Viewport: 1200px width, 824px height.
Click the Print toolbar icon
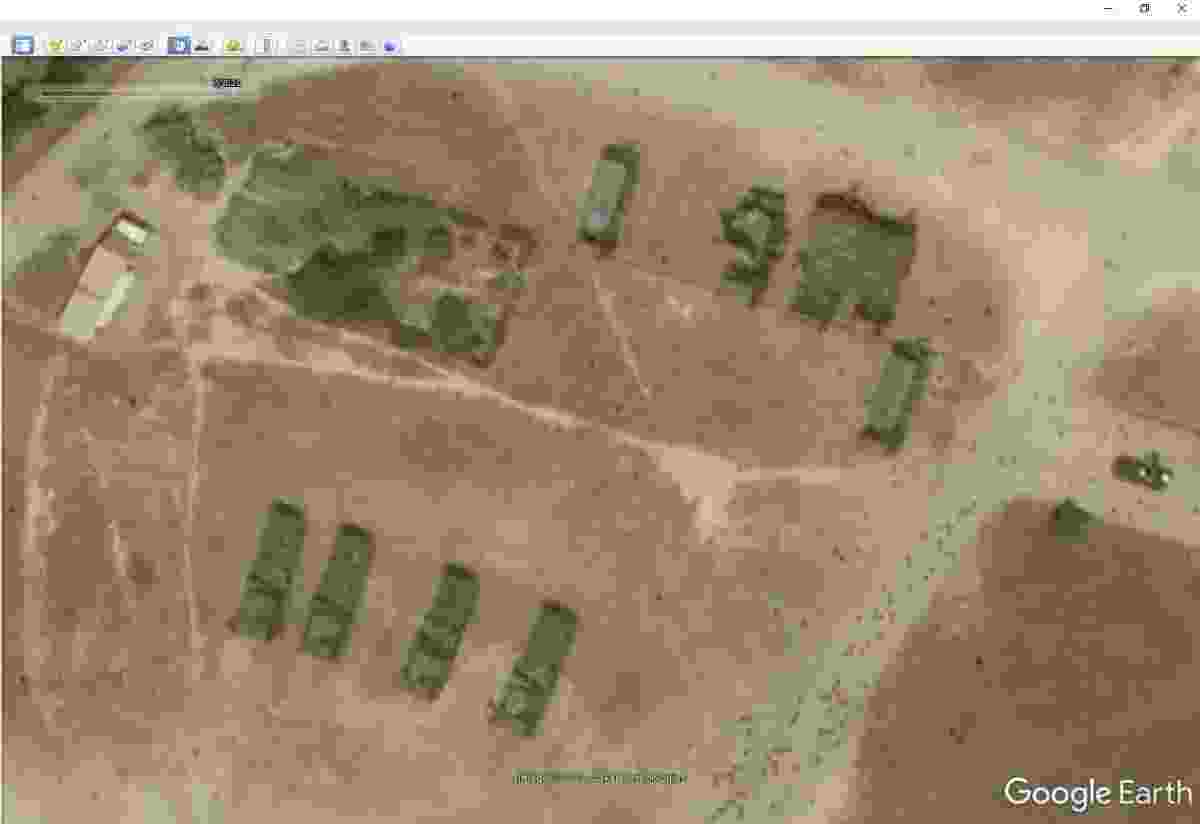point(321,45)
